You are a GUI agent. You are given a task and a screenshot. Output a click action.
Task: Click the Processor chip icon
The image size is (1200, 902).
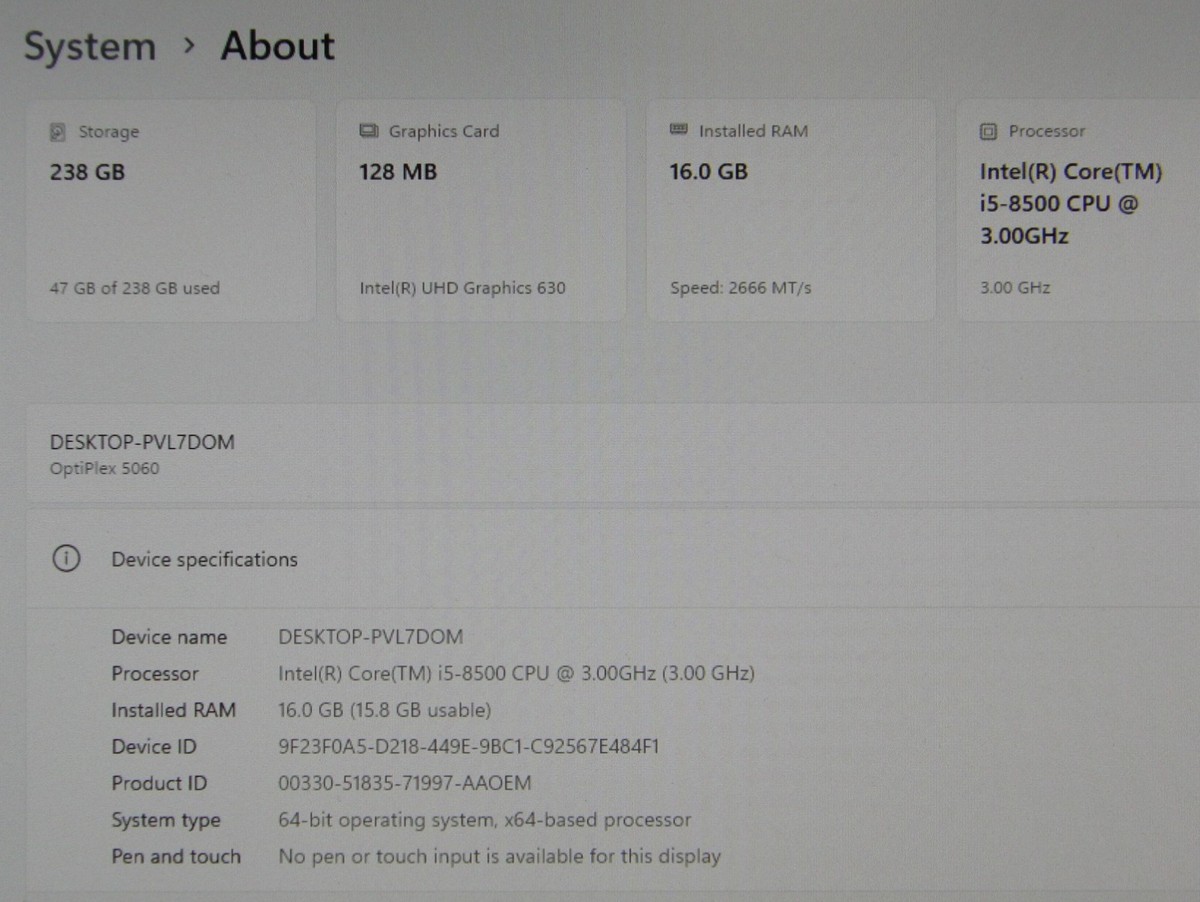point(989,131)
